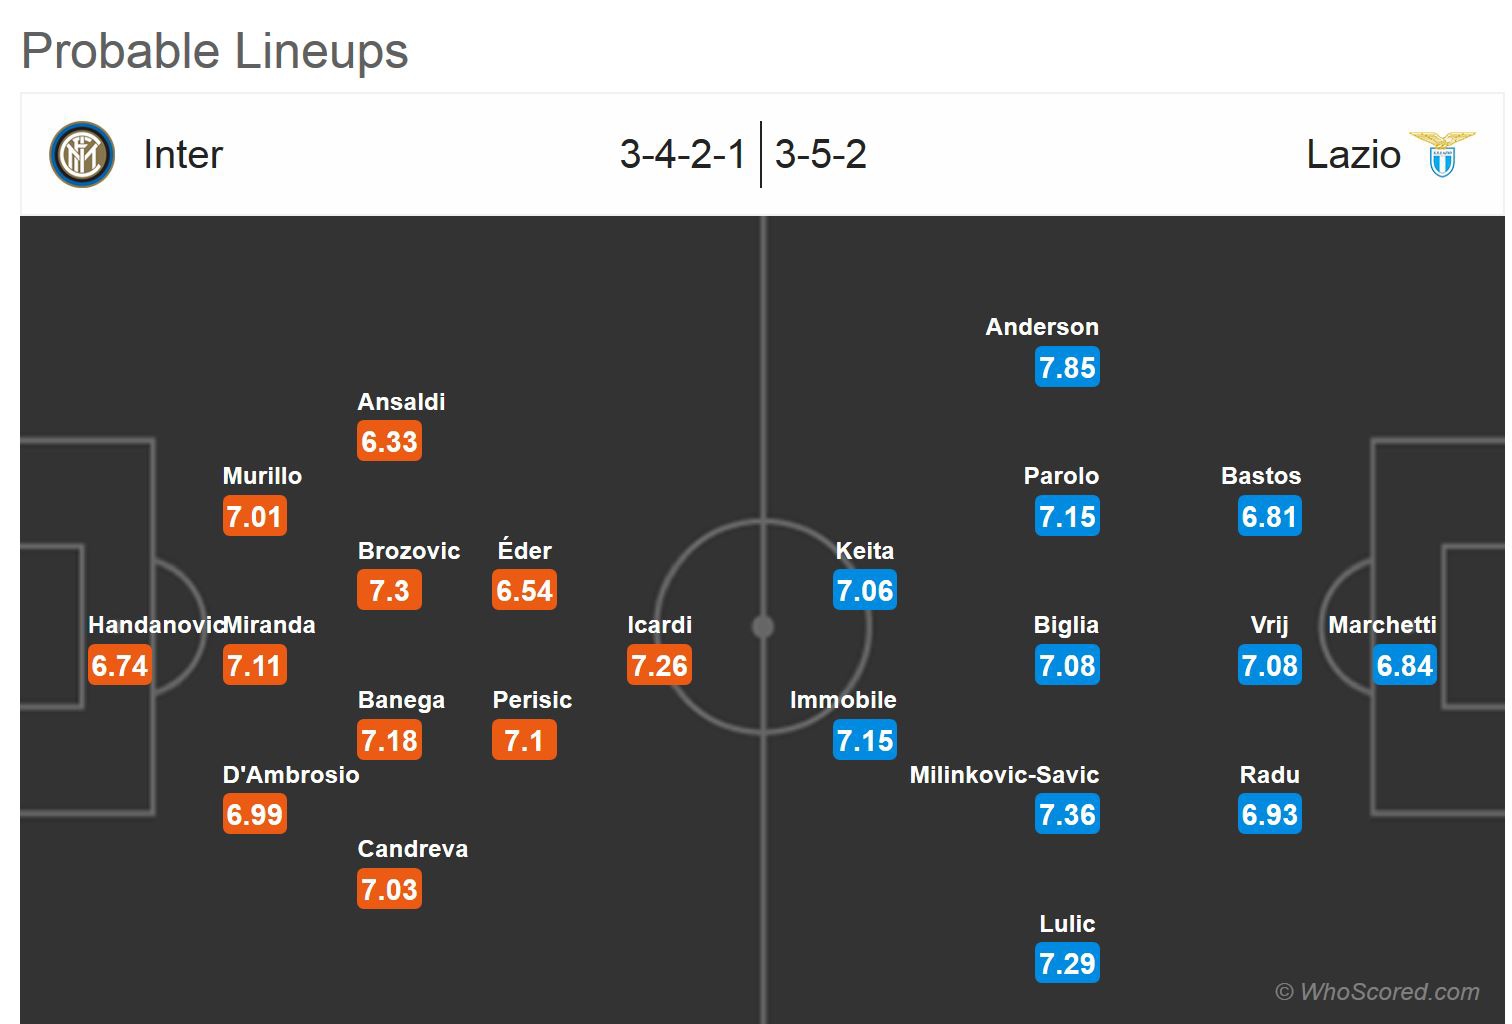Click the Lazio eagle crest icon
The image size is (1512, 1024).
(x=1442, y=155)
